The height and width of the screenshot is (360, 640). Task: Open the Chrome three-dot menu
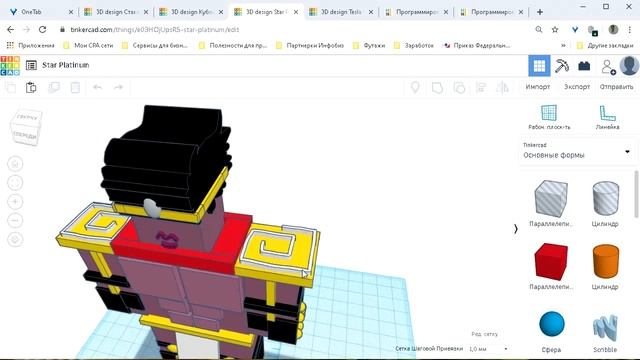tap(630, 29)
